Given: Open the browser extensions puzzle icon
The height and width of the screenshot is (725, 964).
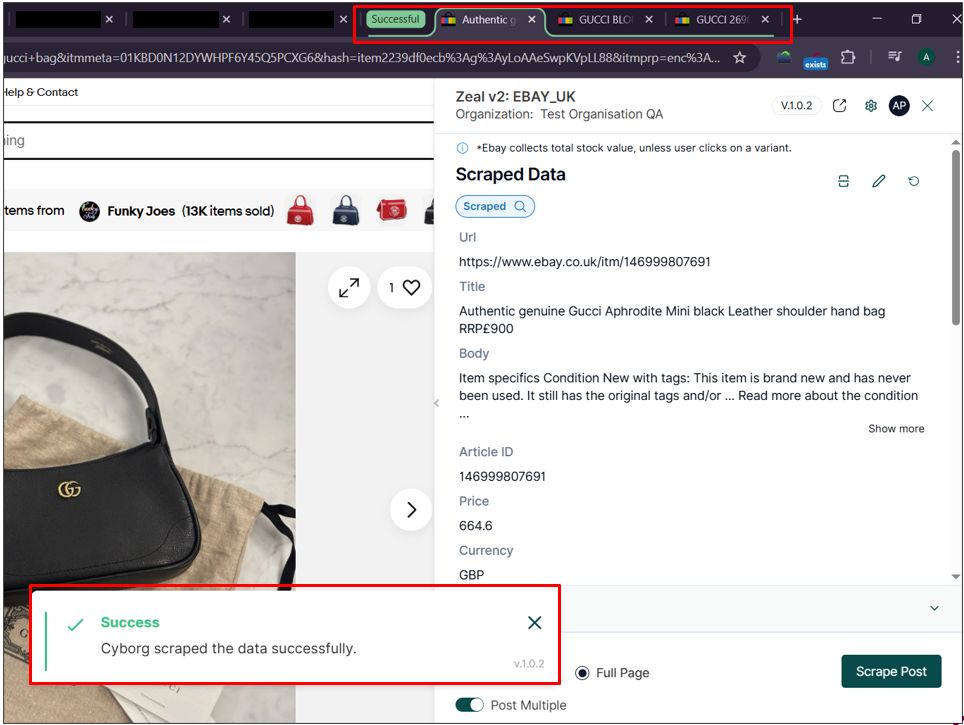Looking at the screenshot, I should (x=848, y=57).
